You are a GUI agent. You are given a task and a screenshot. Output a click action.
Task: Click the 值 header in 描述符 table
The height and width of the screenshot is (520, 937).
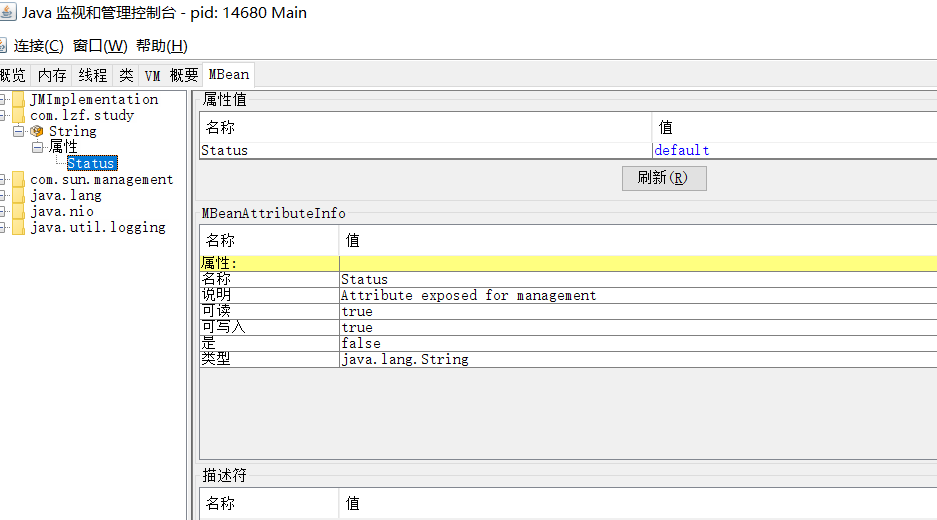point(638,503)
